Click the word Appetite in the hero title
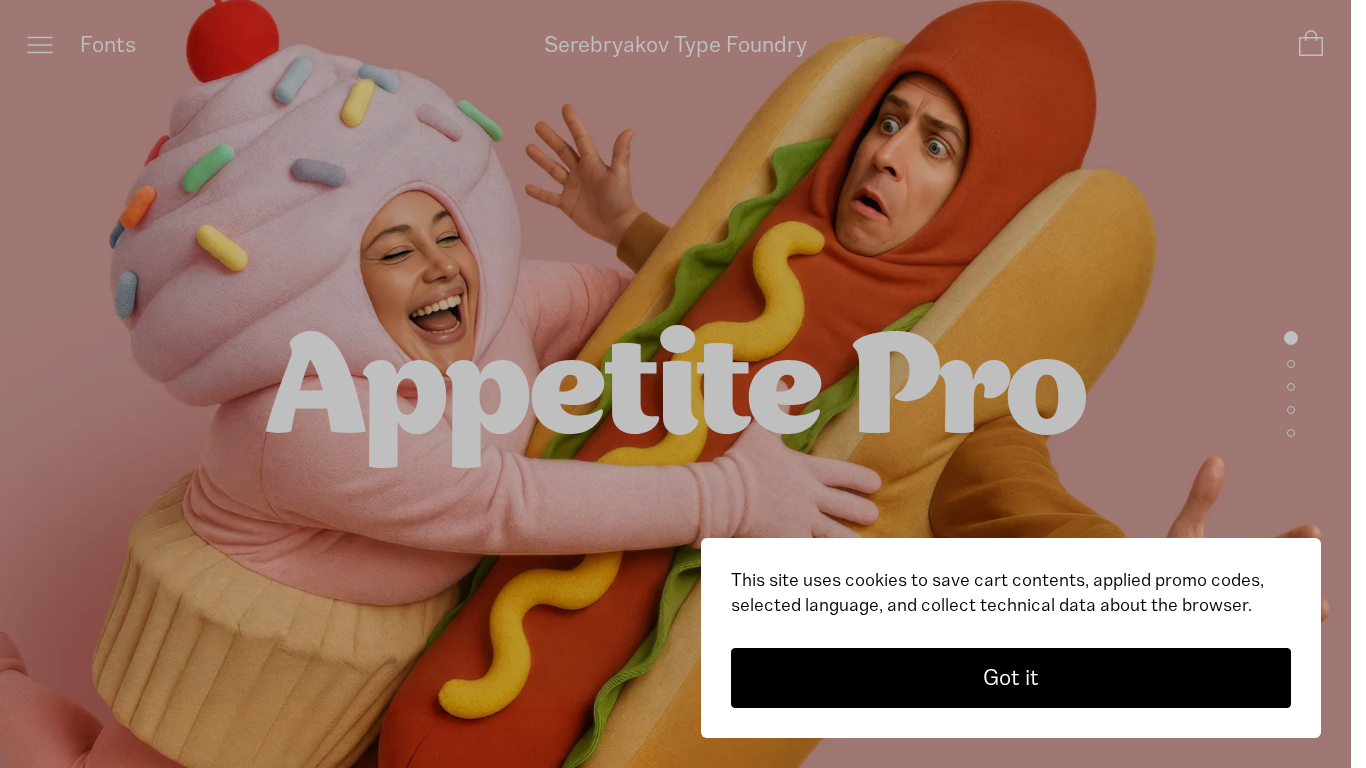 [545, 395]
